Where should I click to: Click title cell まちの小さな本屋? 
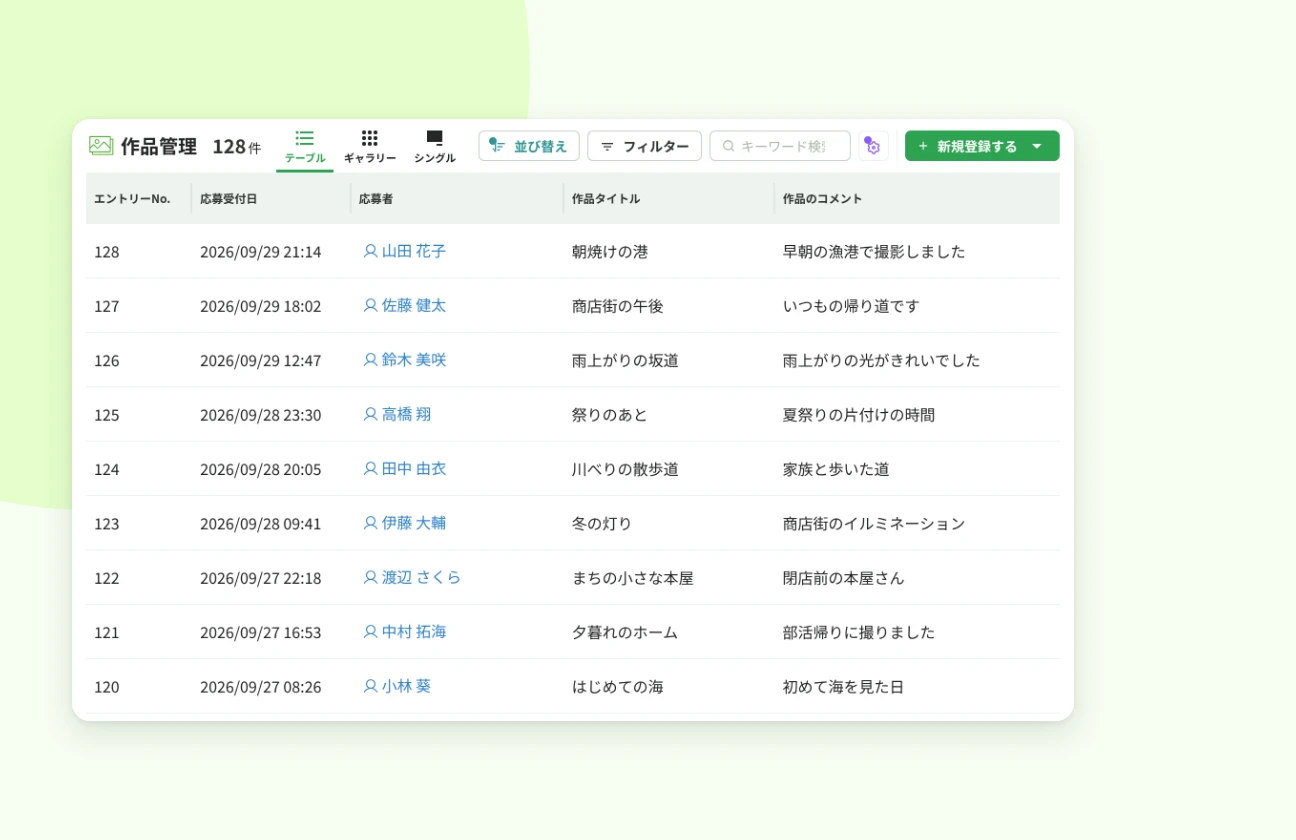point(633,578)
